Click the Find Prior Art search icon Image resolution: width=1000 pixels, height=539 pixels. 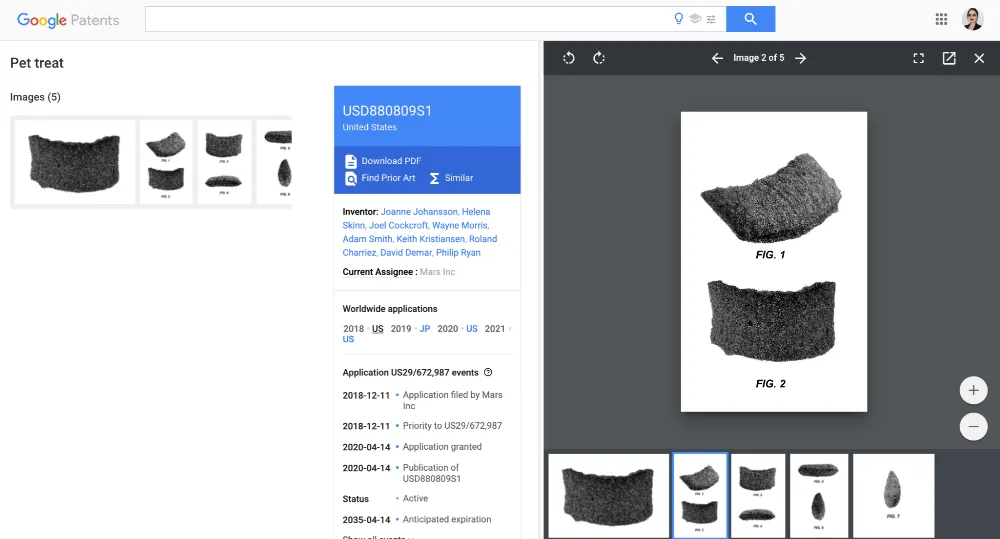click(x=351, y=179)
